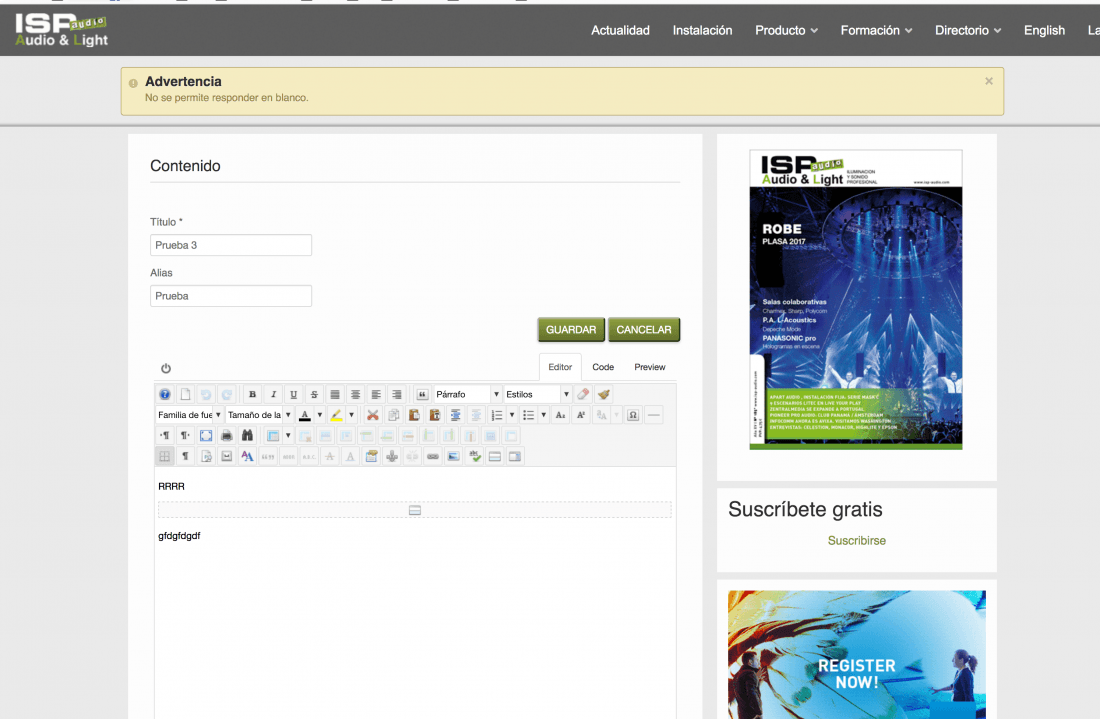Switch to the Editor tab
Viewport: 1100px width, 719px height.
point(560,367)
